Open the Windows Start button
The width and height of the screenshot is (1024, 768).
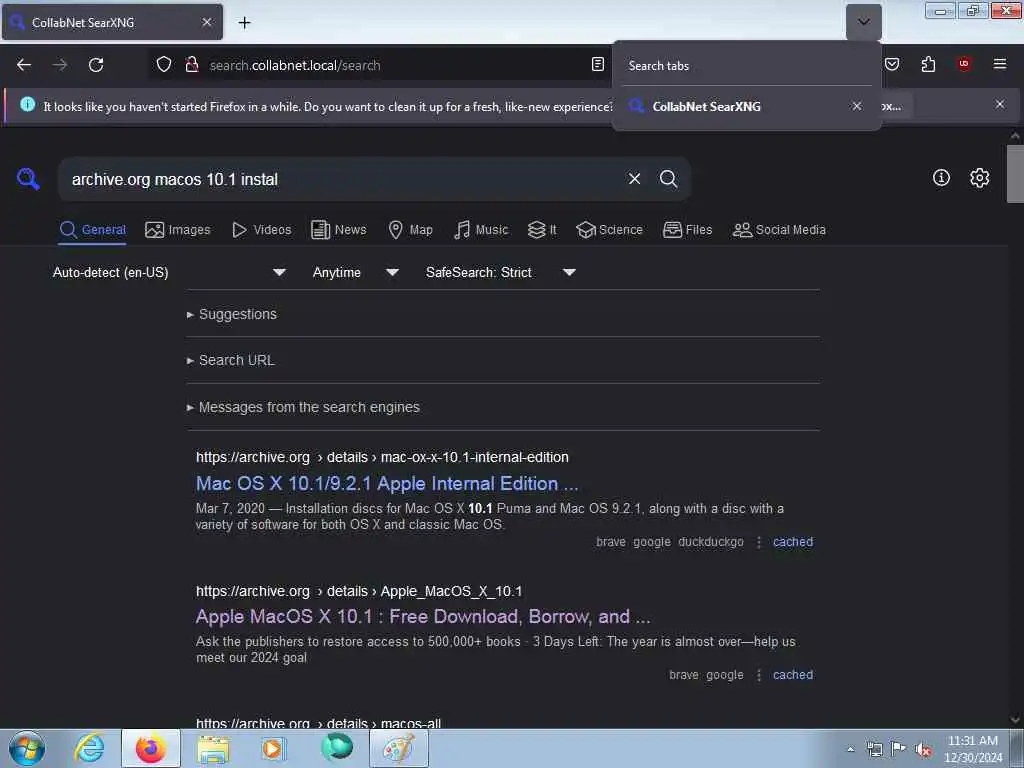pyautogui.click(x=27, y=749)
